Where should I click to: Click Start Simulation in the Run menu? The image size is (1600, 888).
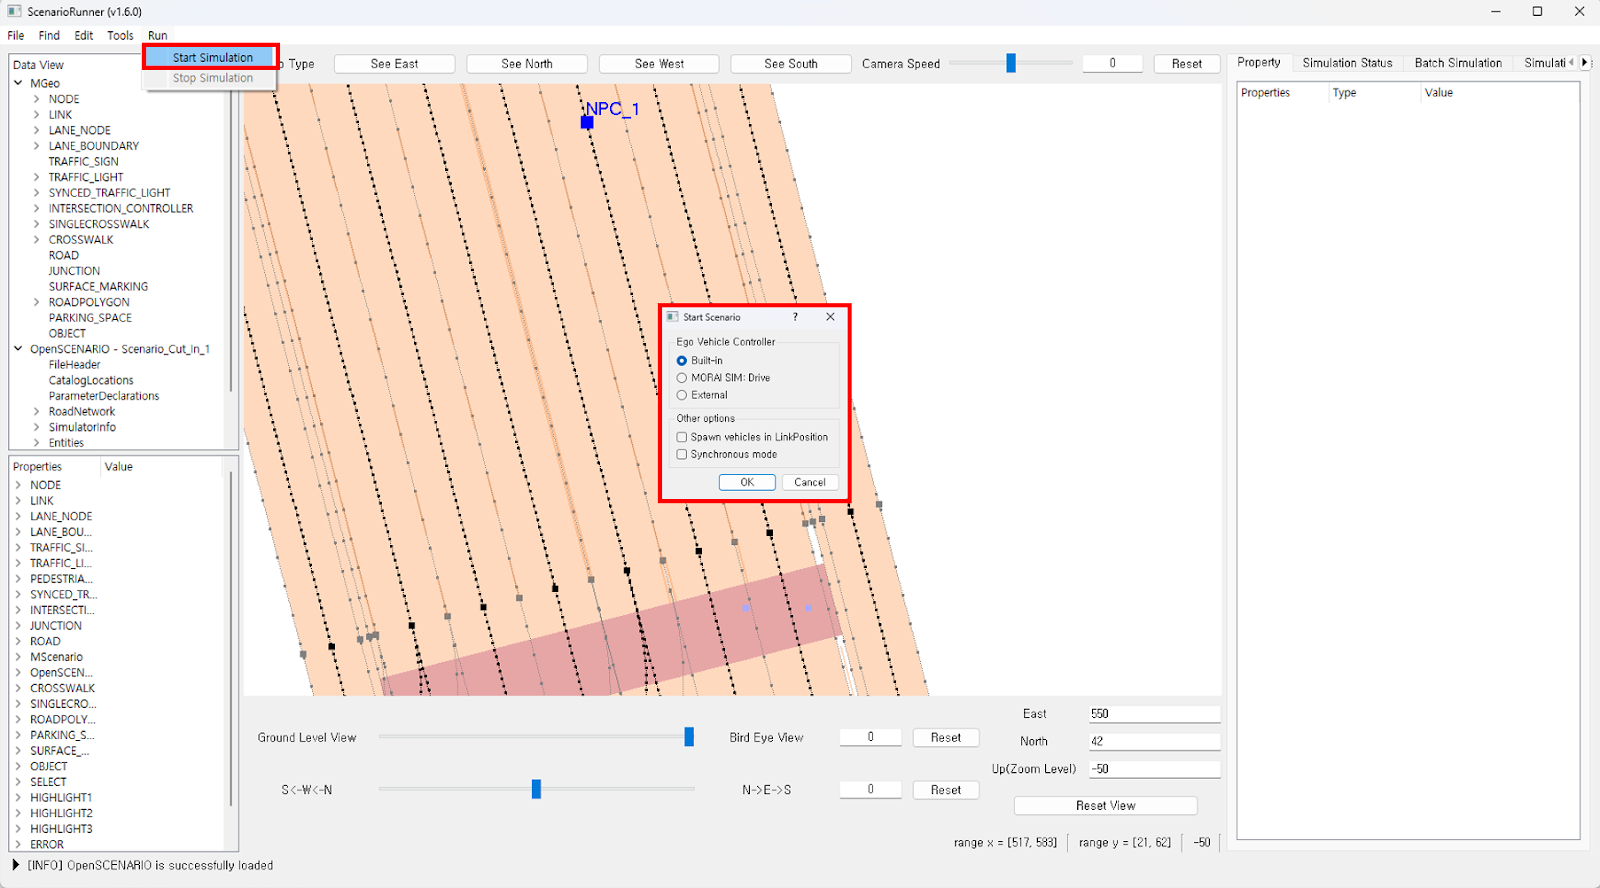click(x=212, y=57)
